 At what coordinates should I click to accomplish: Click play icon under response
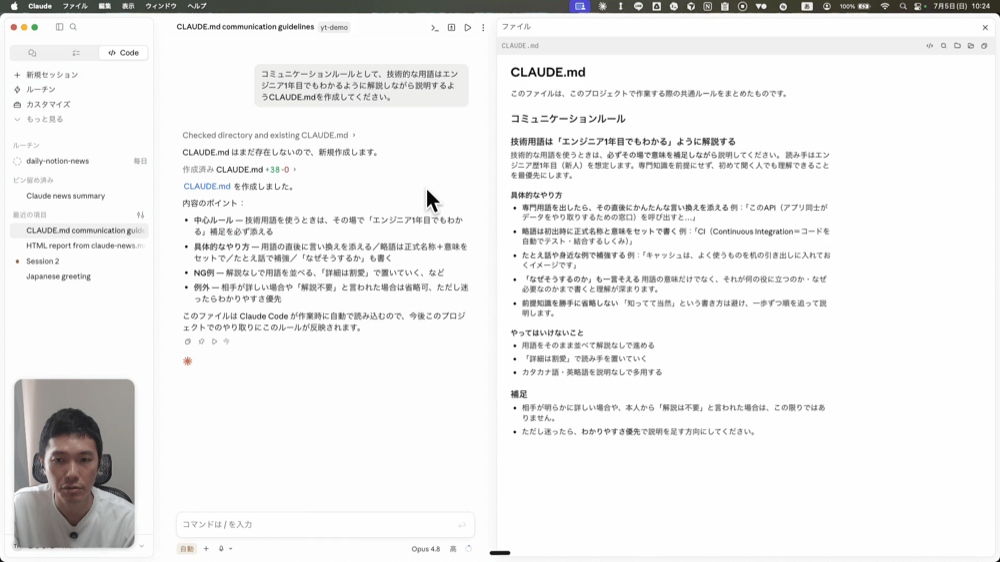[x=214, y=341]
